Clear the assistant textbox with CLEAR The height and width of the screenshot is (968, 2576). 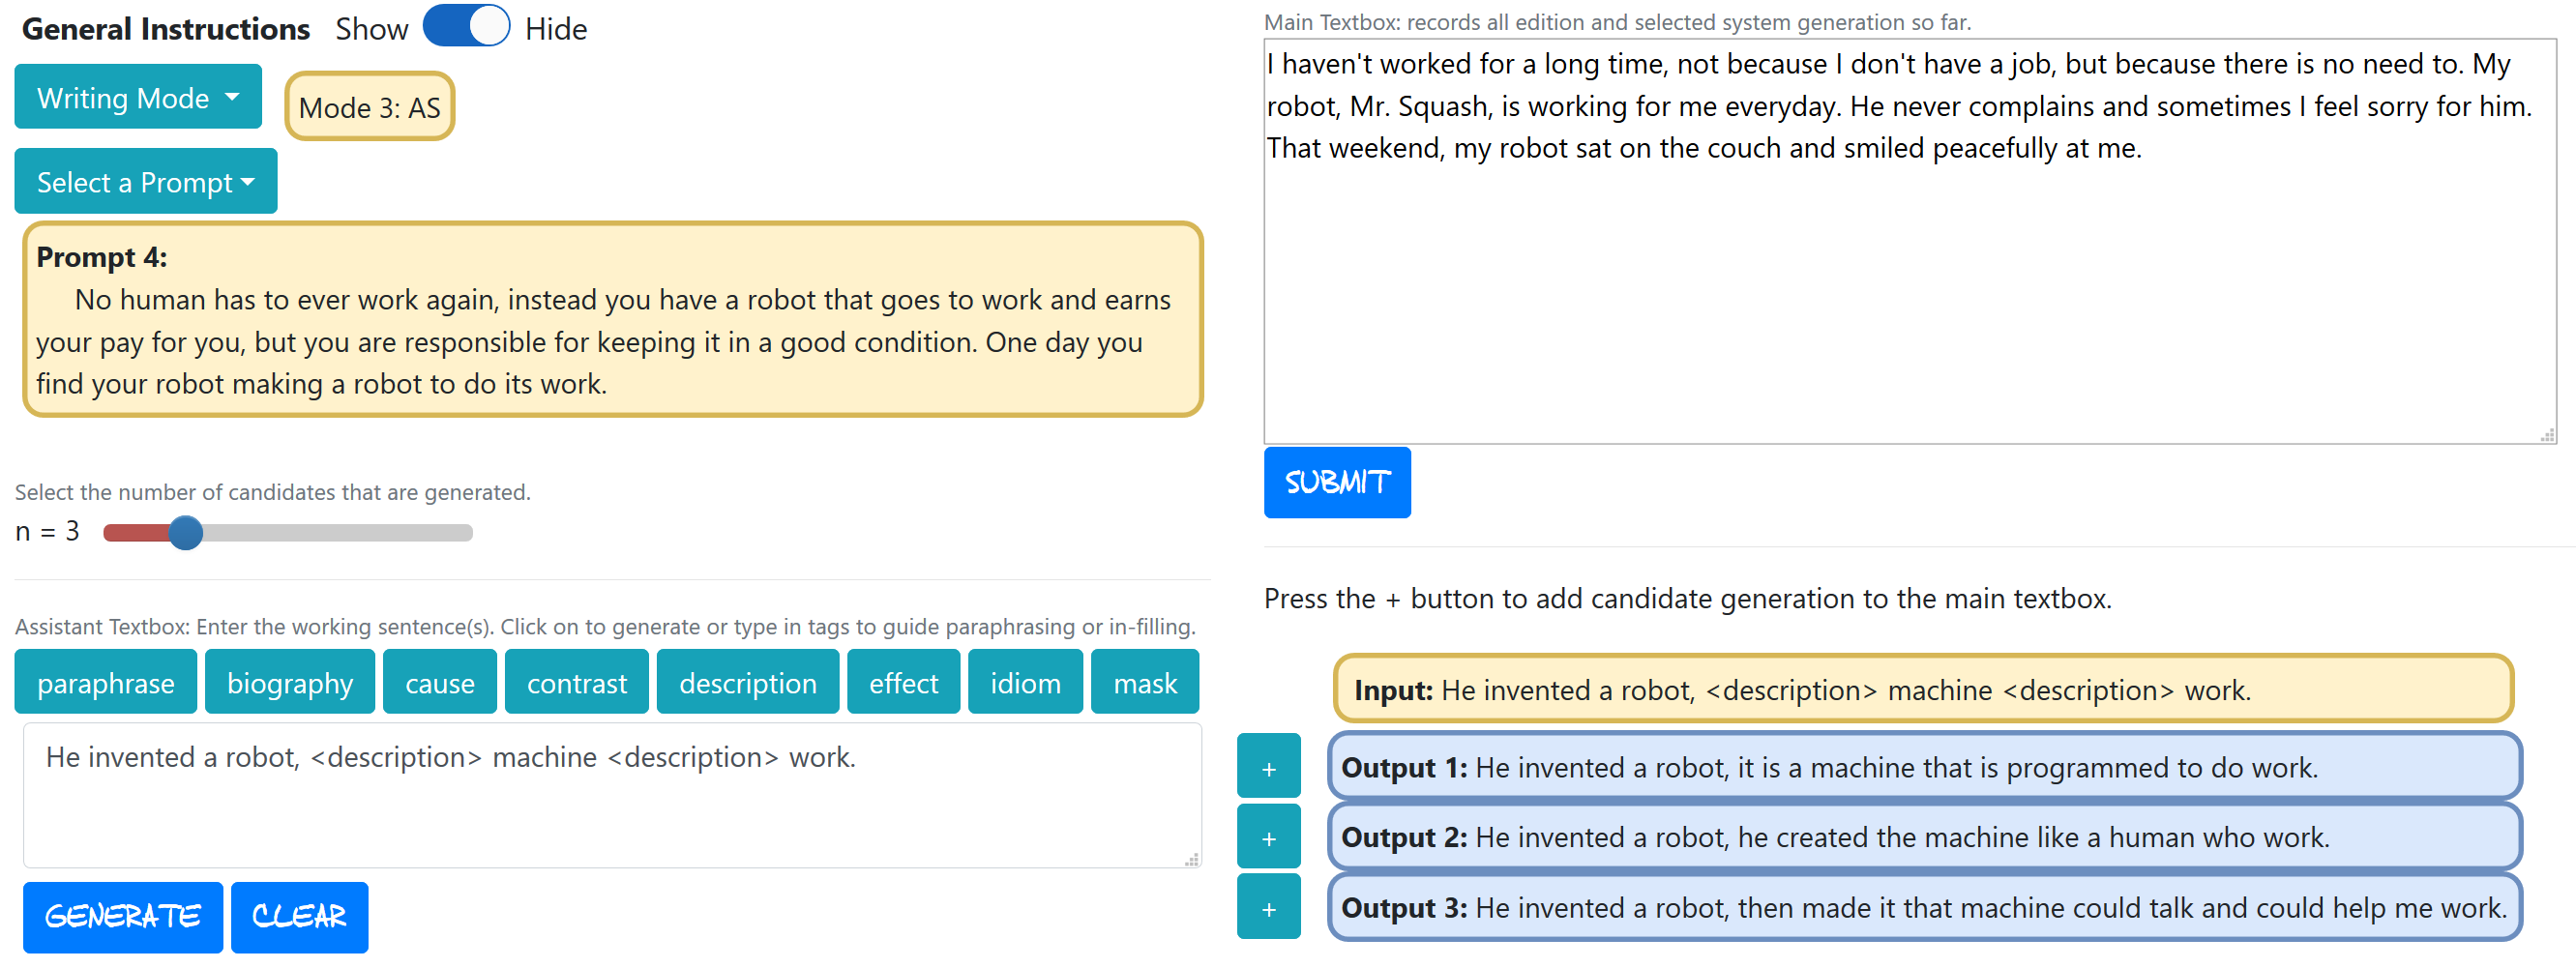299,916
